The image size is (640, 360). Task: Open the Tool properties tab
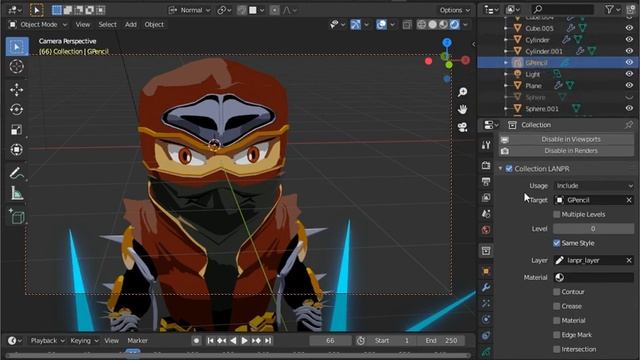point(486,145)
